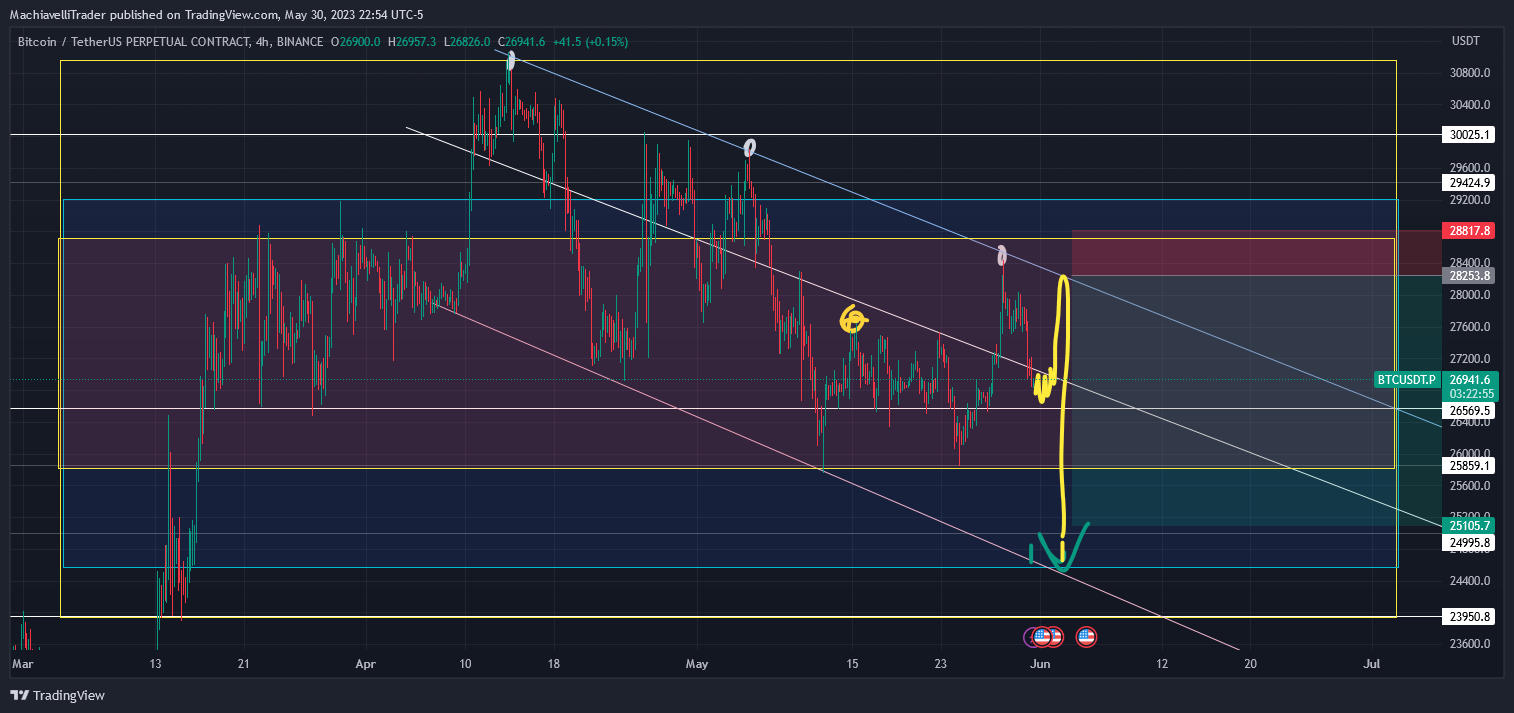Click the USDT currency label on price axis
Screen dimensions: 1514x713
click(1465, 42)
